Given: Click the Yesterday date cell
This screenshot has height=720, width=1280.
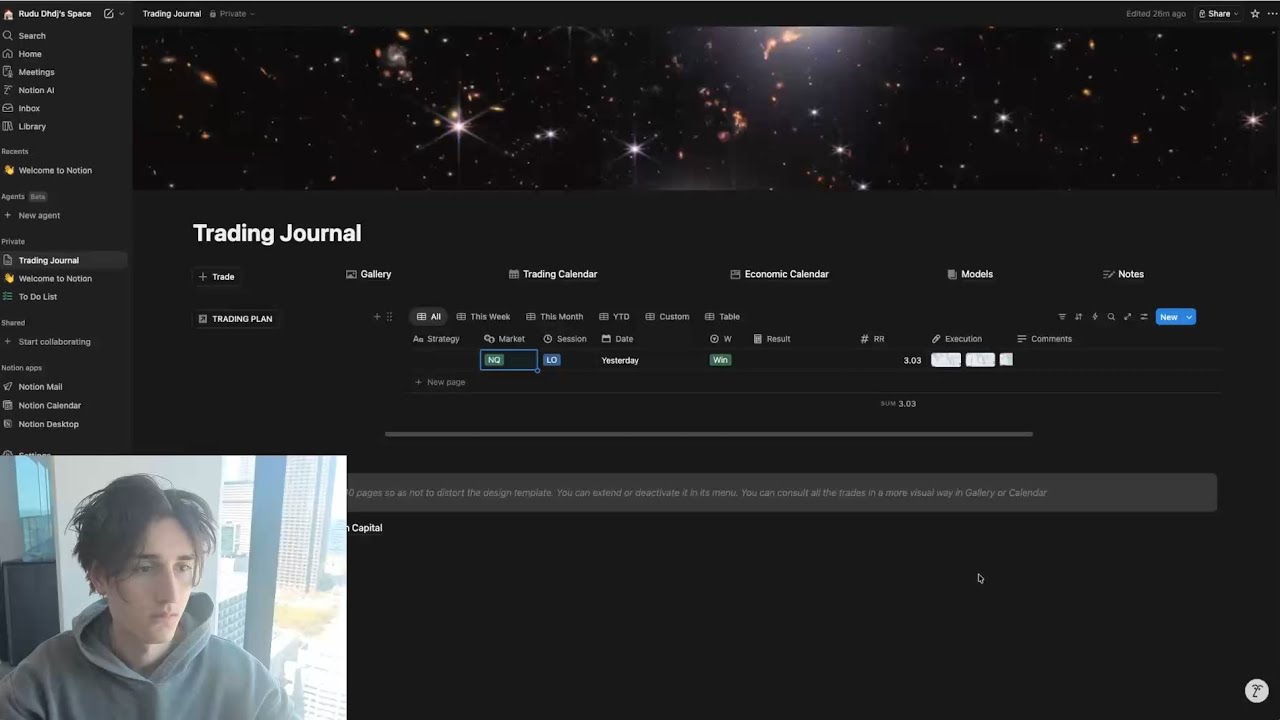Looking at the screenshot, I should pyautogui.click(x=620, y=360).
